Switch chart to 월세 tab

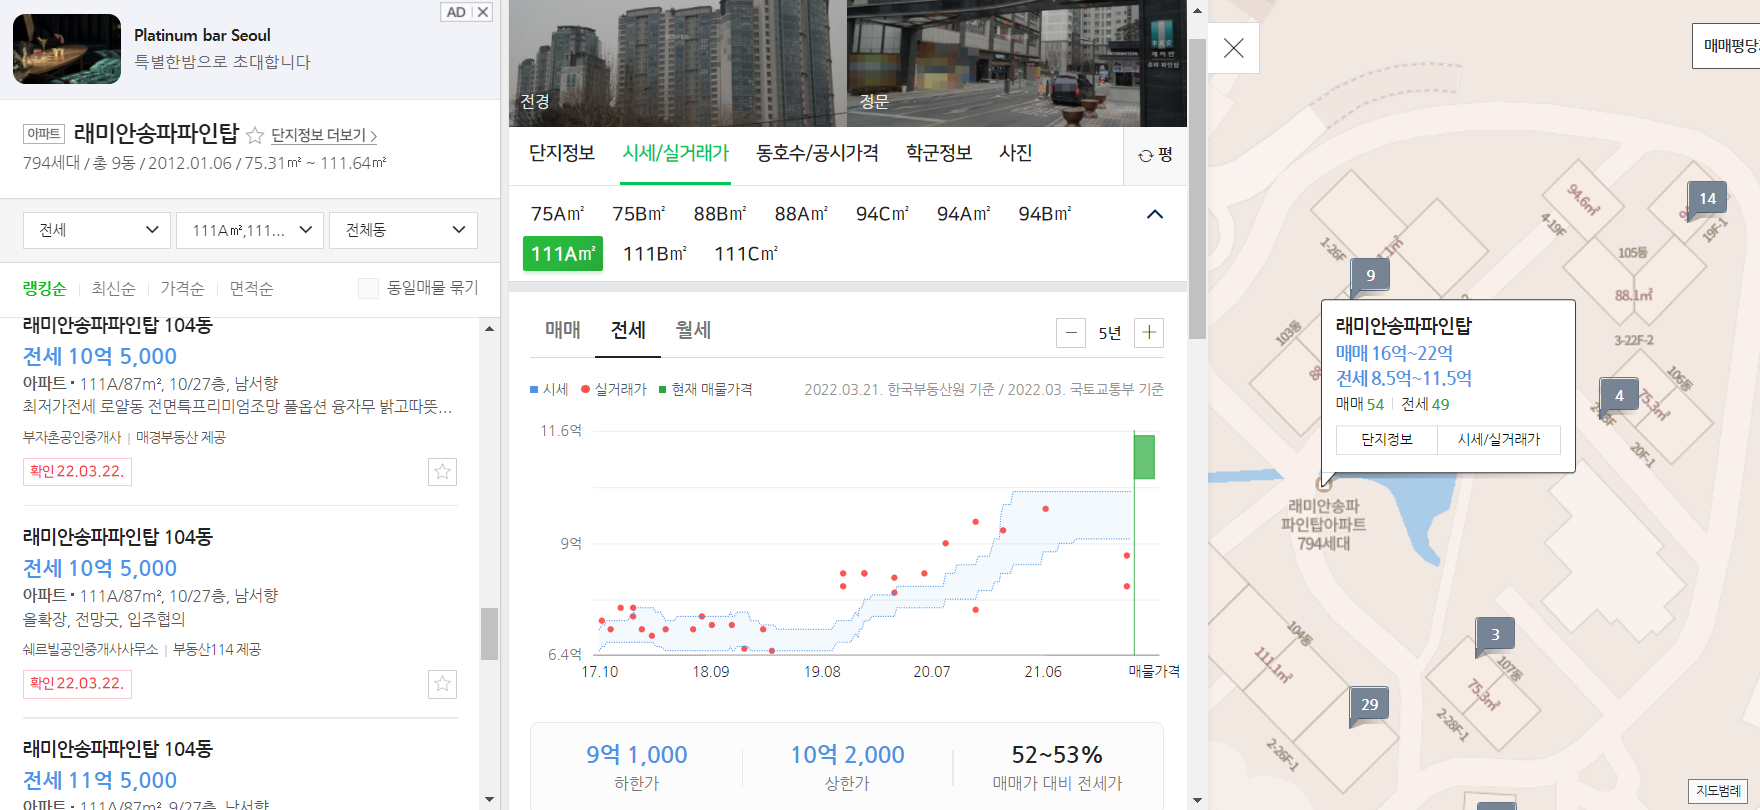693,330
